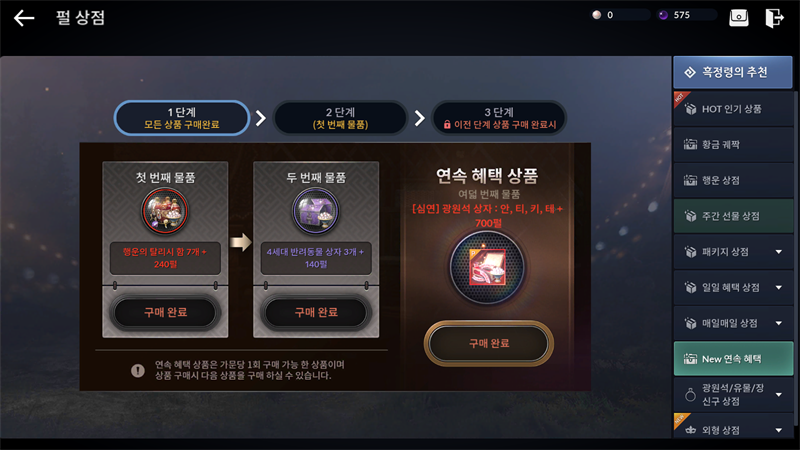
Task: Click the ore box consecutive reward icon
Action: pyautogui.click(x=488, y=267)
